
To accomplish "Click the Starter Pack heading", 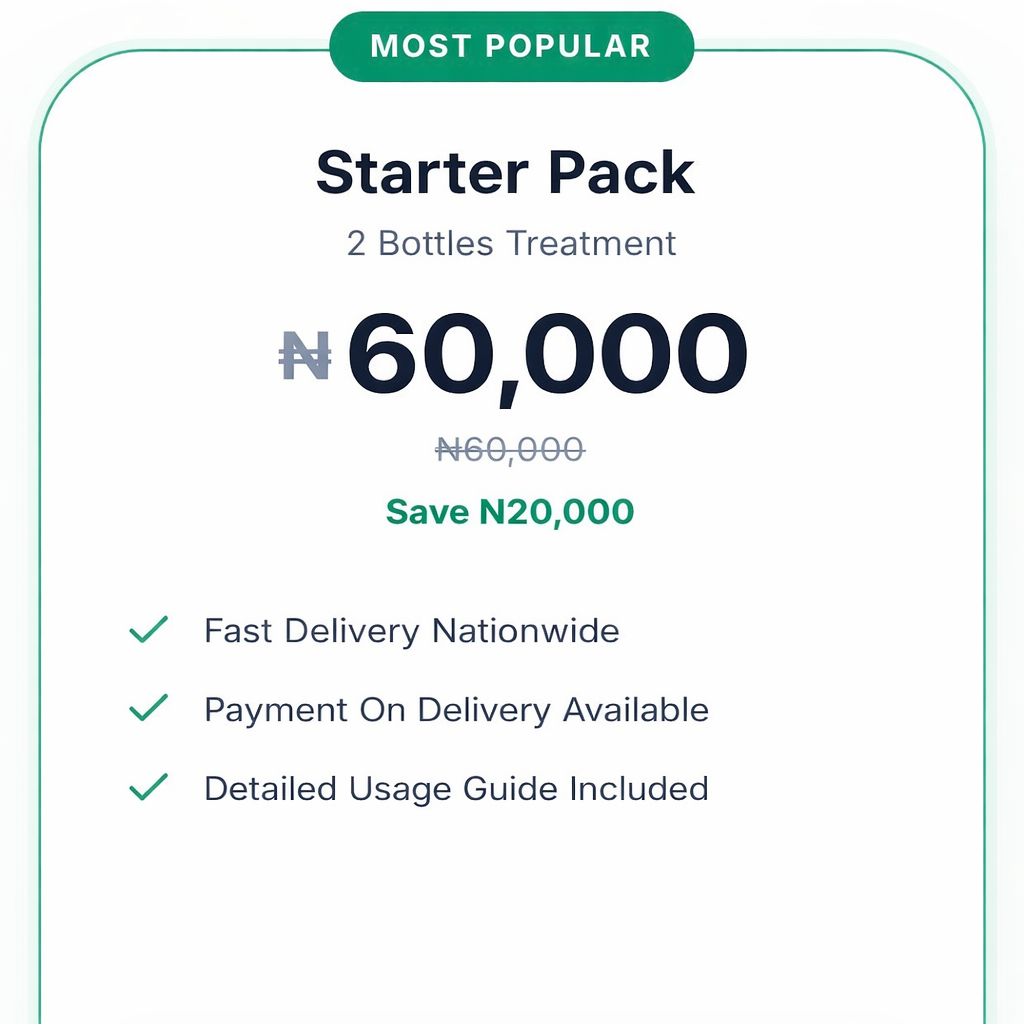I will [505, 172].
